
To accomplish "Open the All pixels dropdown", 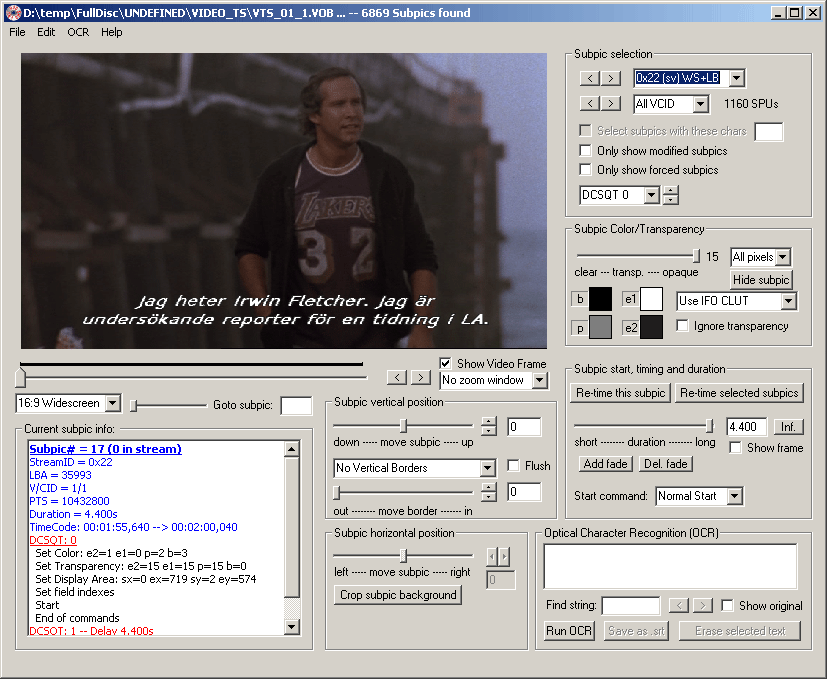I will [783, 257].
